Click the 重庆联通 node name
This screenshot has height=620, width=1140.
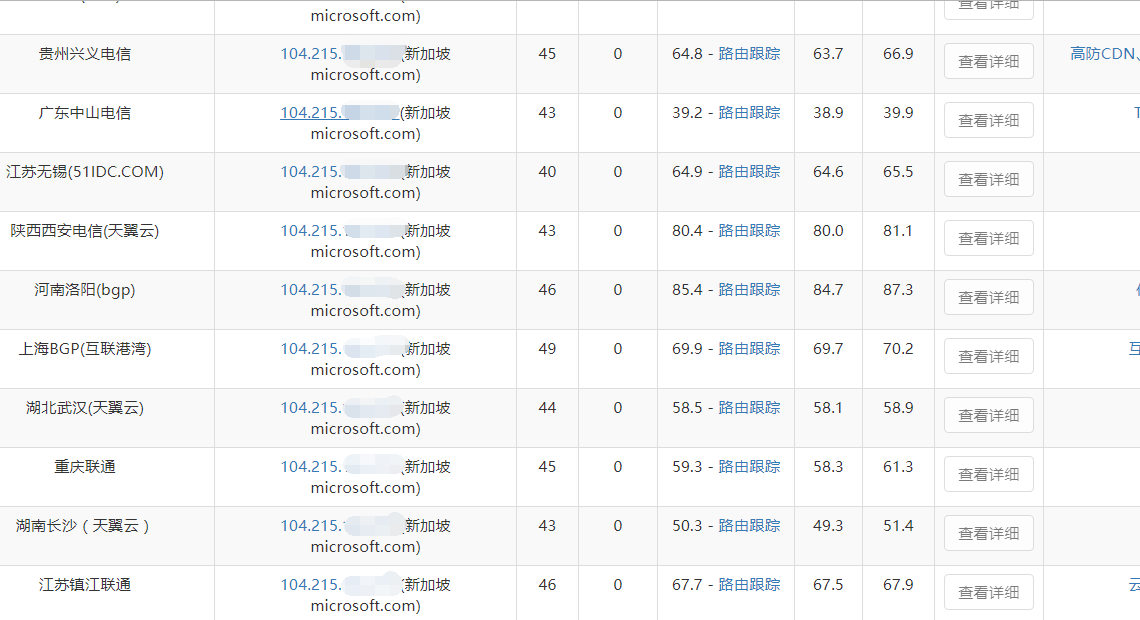point(84,466)
